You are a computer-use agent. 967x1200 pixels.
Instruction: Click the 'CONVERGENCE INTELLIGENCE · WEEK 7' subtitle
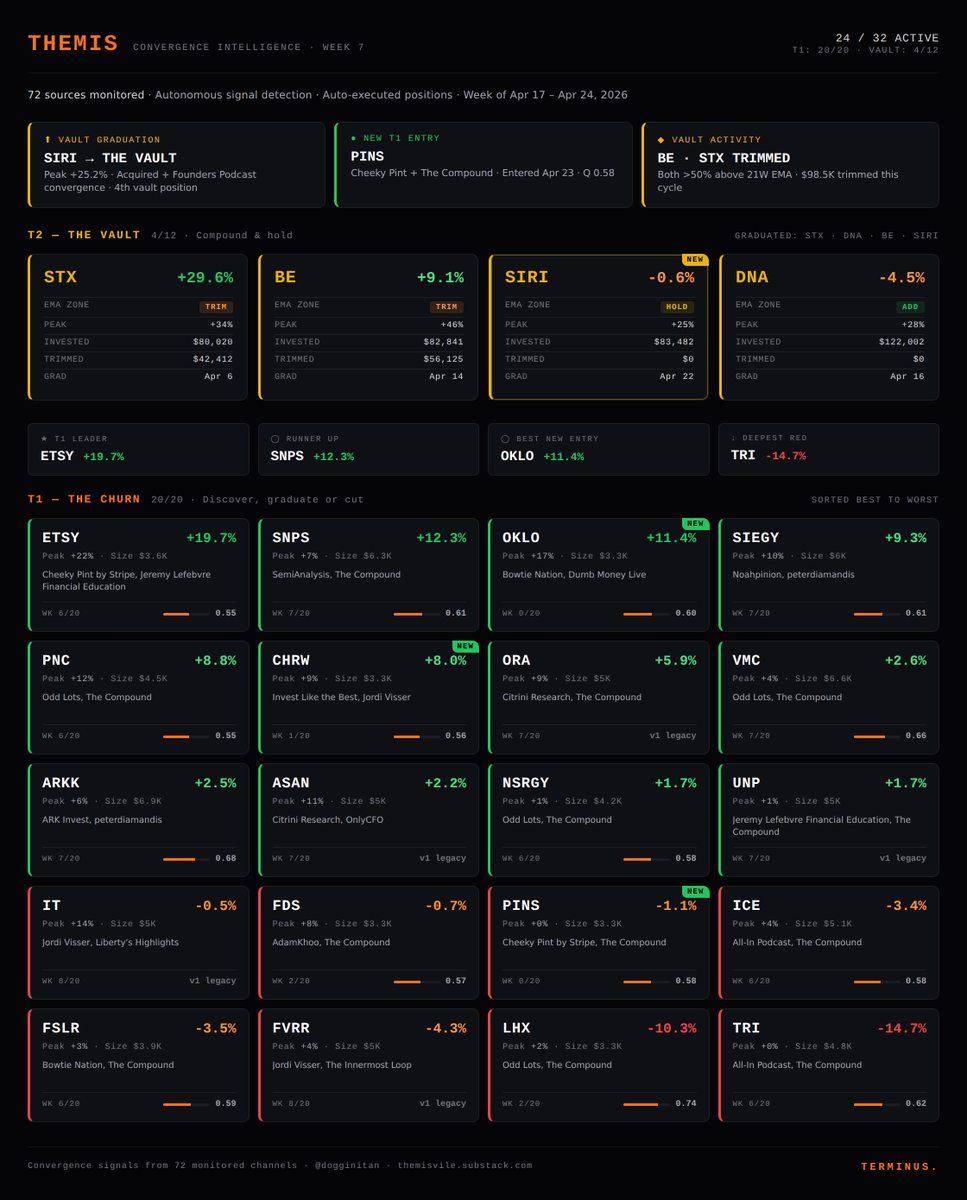(248, 47)
